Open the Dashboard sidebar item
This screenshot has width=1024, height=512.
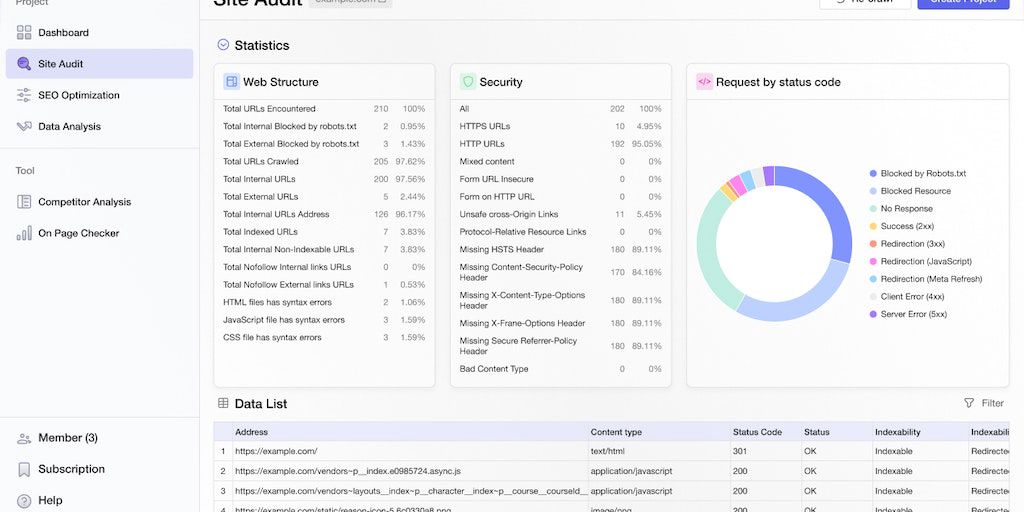[x=99, y=33]
